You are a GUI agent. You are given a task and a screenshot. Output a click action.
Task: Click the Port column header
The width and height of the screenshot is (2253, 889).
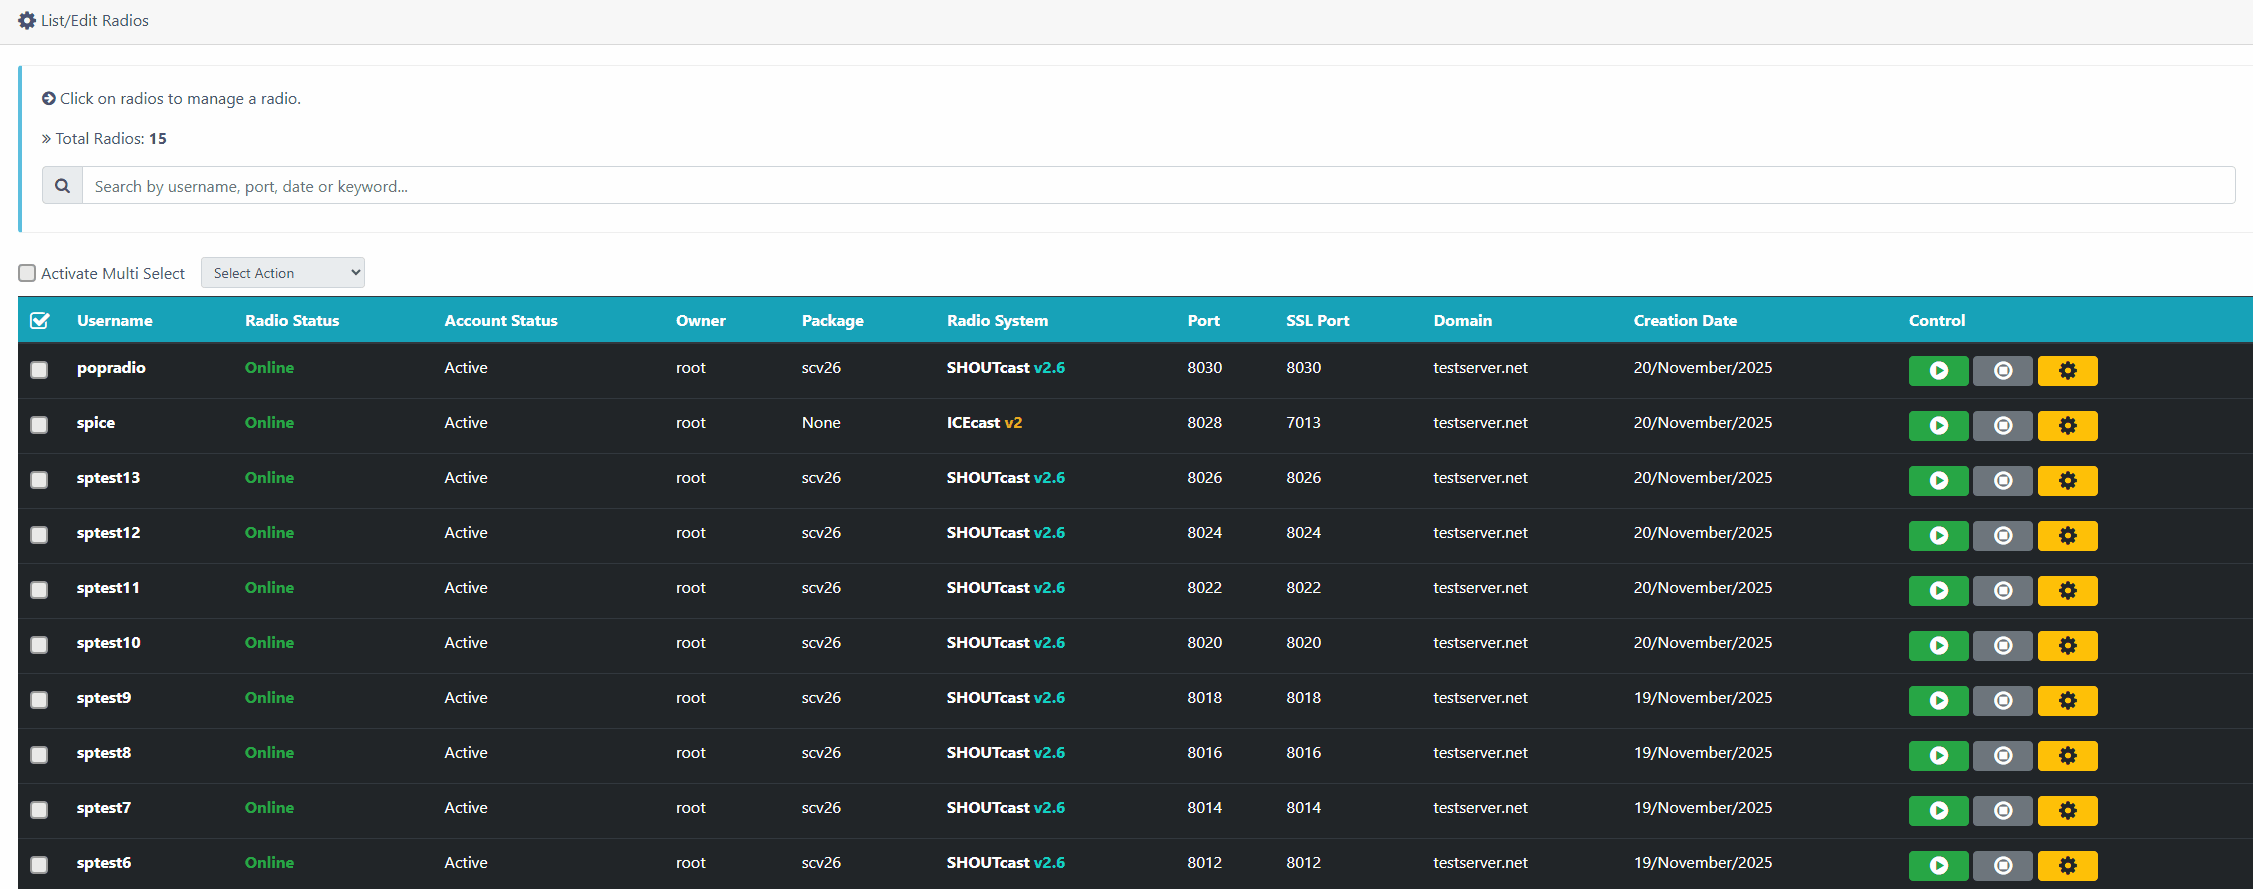tap(1204, 321)
